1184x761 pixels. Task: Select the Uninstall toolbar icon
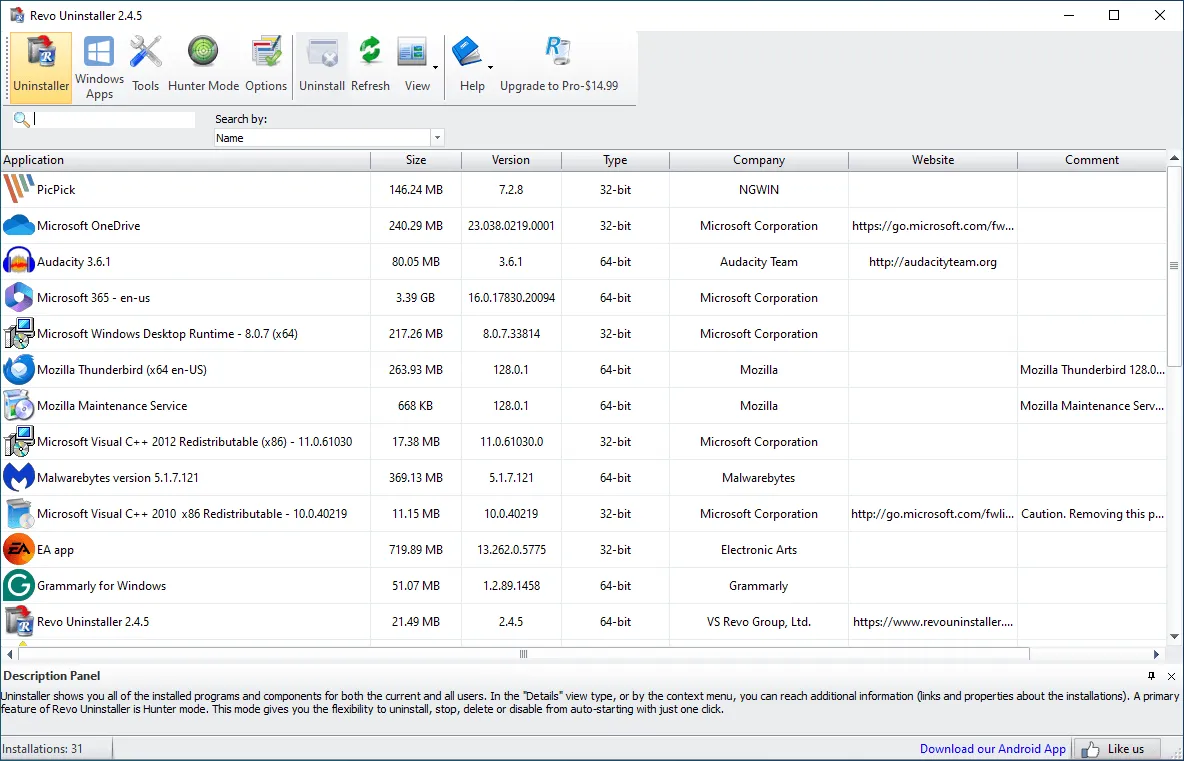[x=322, y=64]
